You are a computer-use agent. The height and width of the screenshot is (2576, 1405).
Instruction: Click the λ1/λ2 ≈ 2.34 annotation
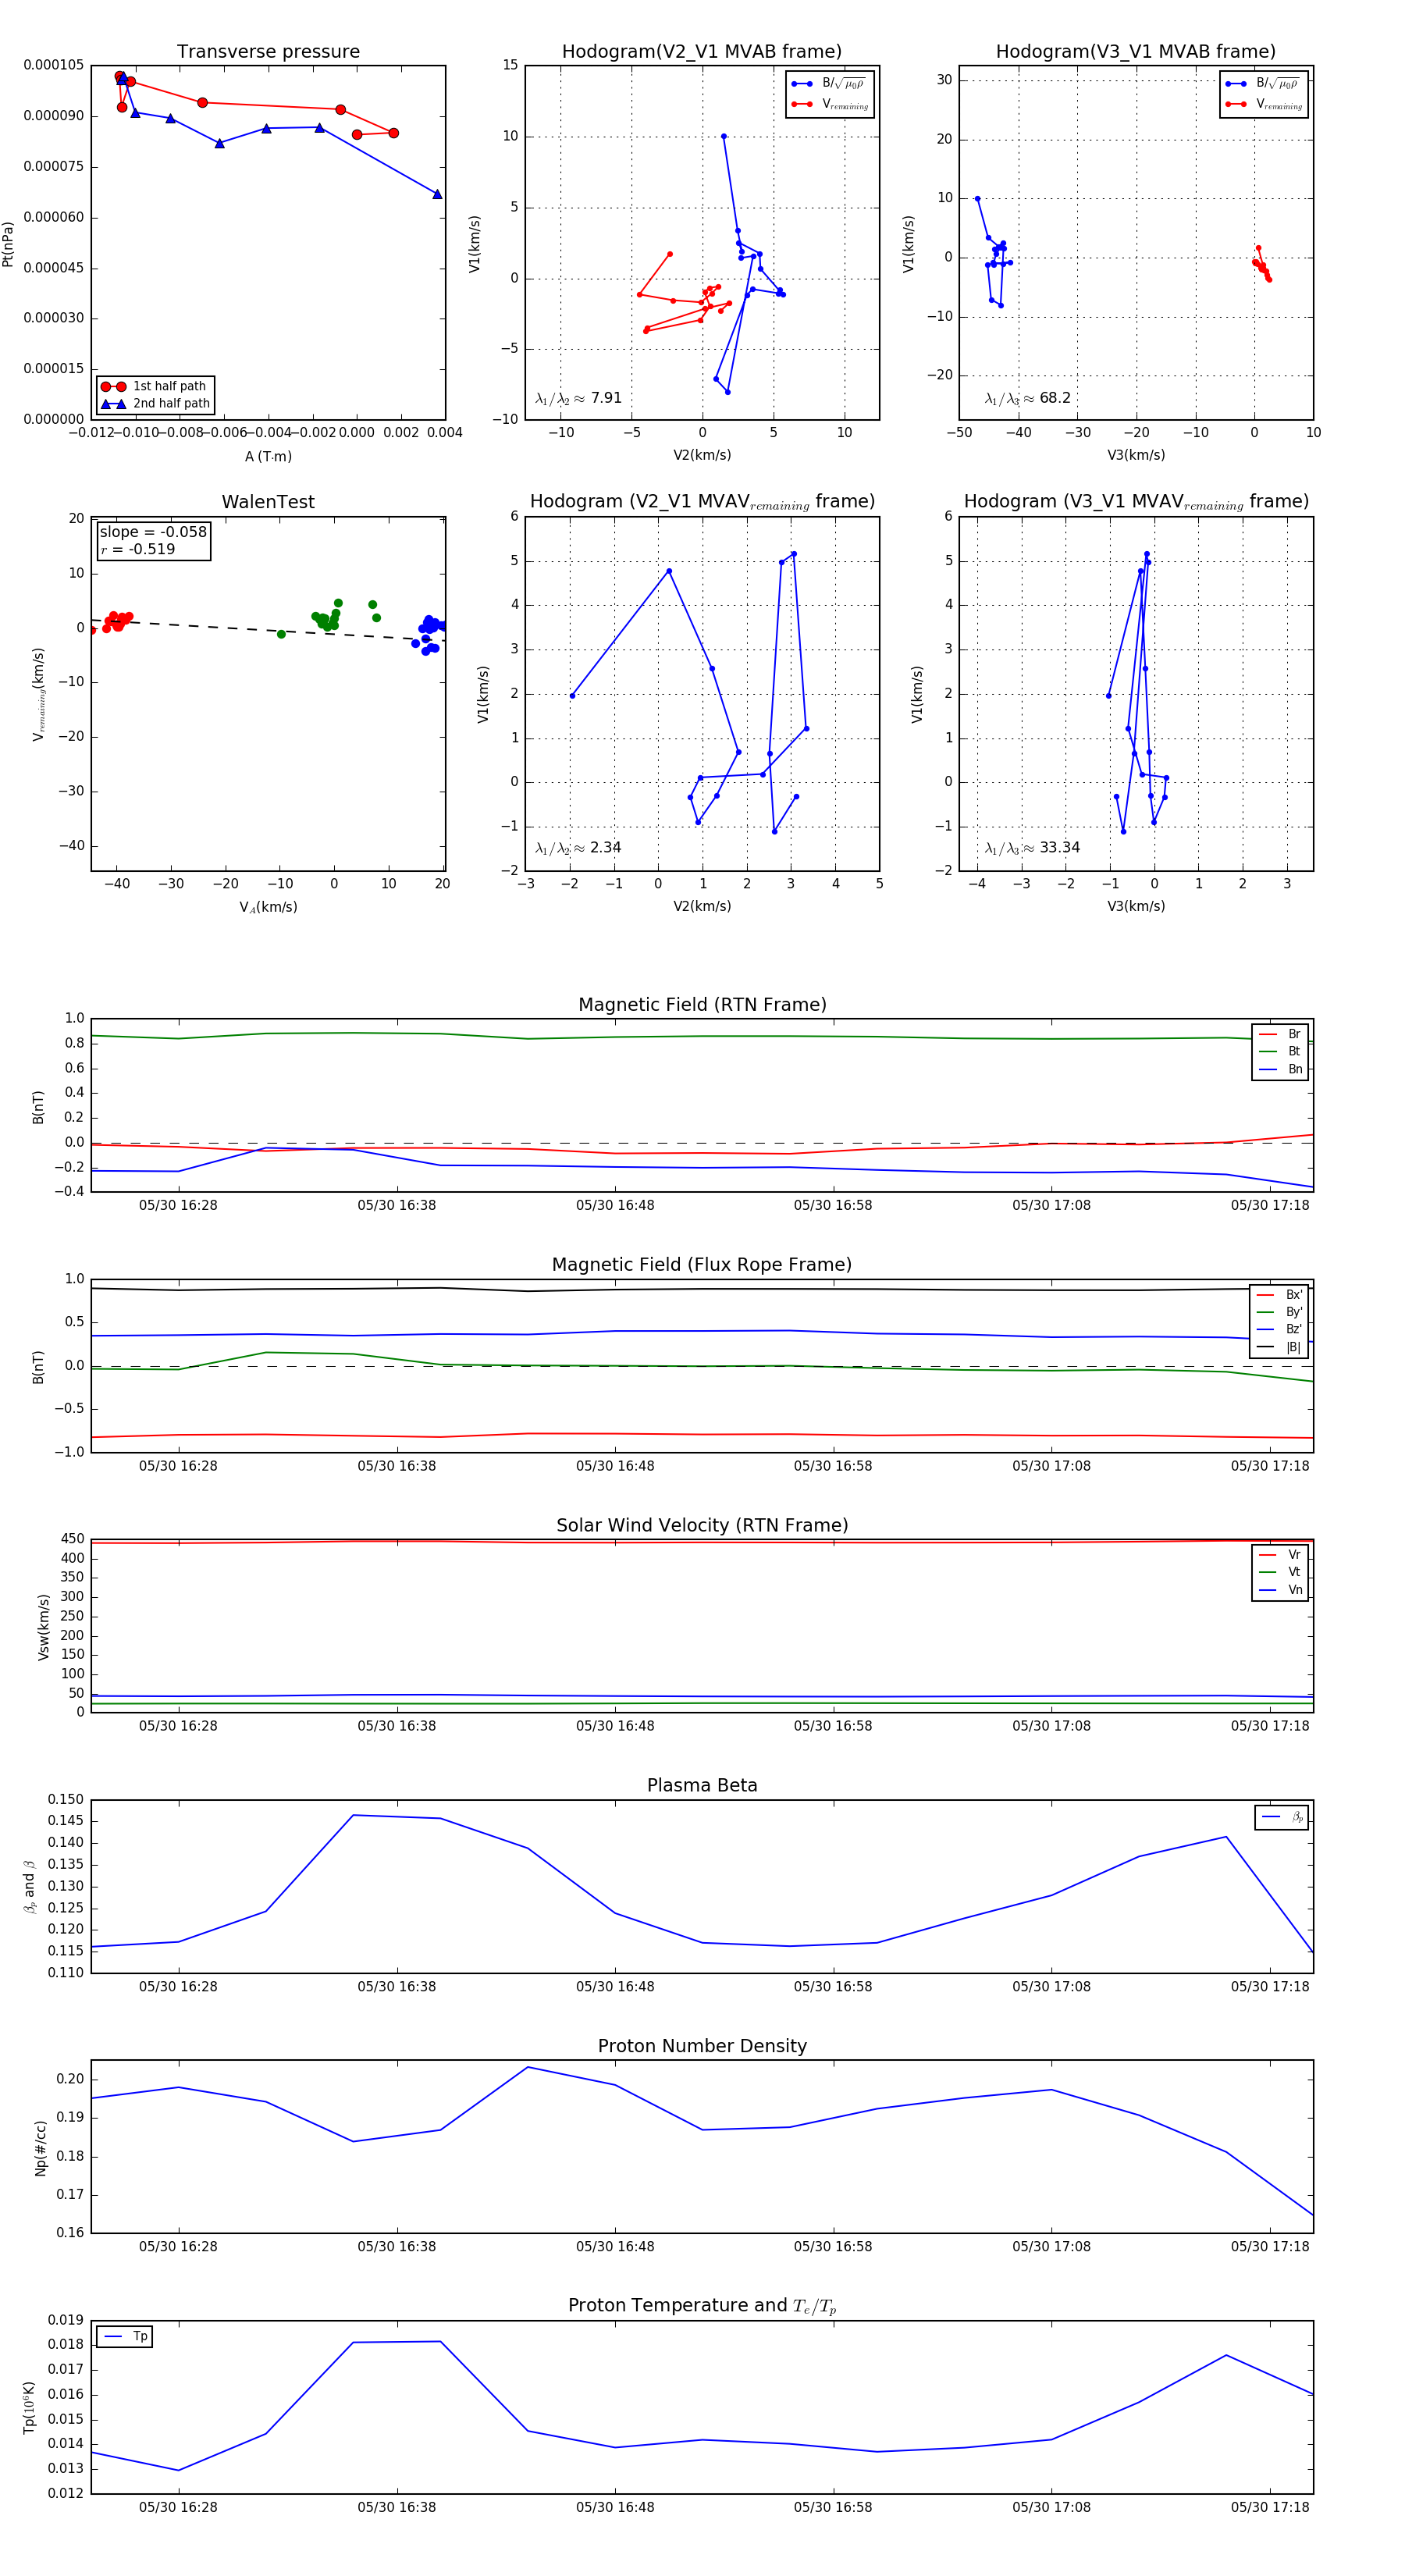point(578,848)
